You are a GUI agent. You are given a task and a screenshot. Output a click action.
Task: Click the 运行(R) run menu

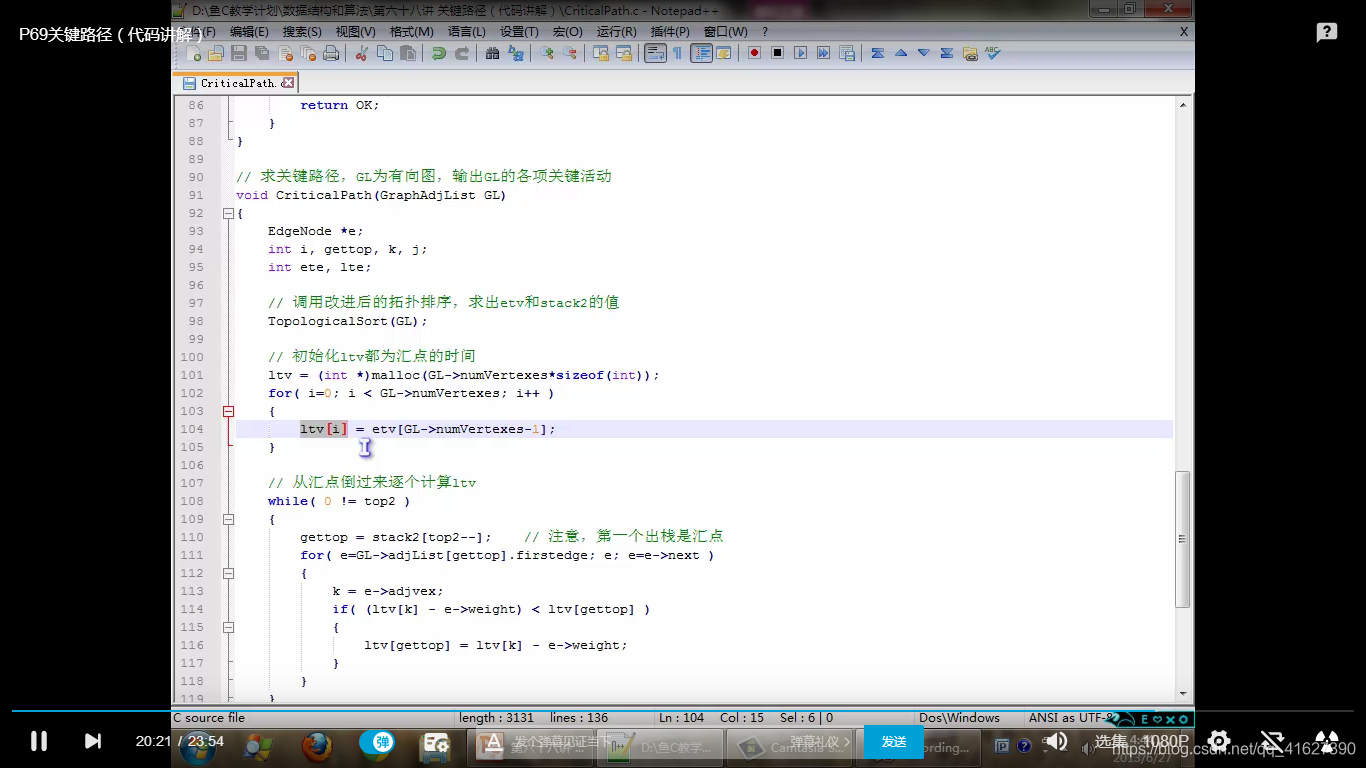coord(617,31)
